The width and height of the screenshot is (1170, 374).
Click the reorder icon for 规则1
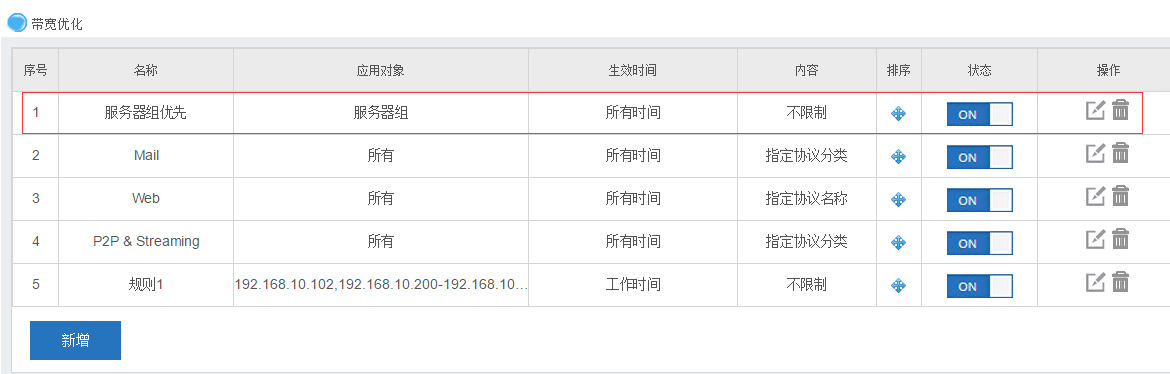898,286
